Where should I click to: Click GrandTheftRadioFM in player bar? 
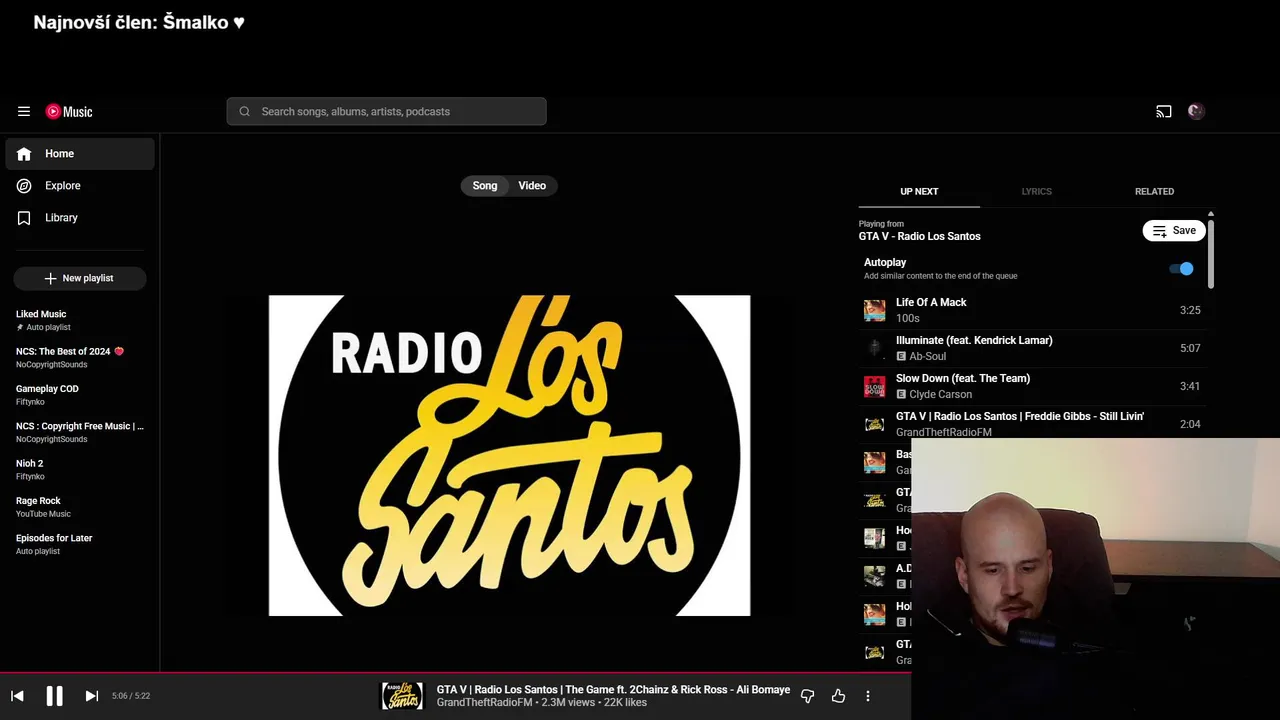[x=484, y=703]
